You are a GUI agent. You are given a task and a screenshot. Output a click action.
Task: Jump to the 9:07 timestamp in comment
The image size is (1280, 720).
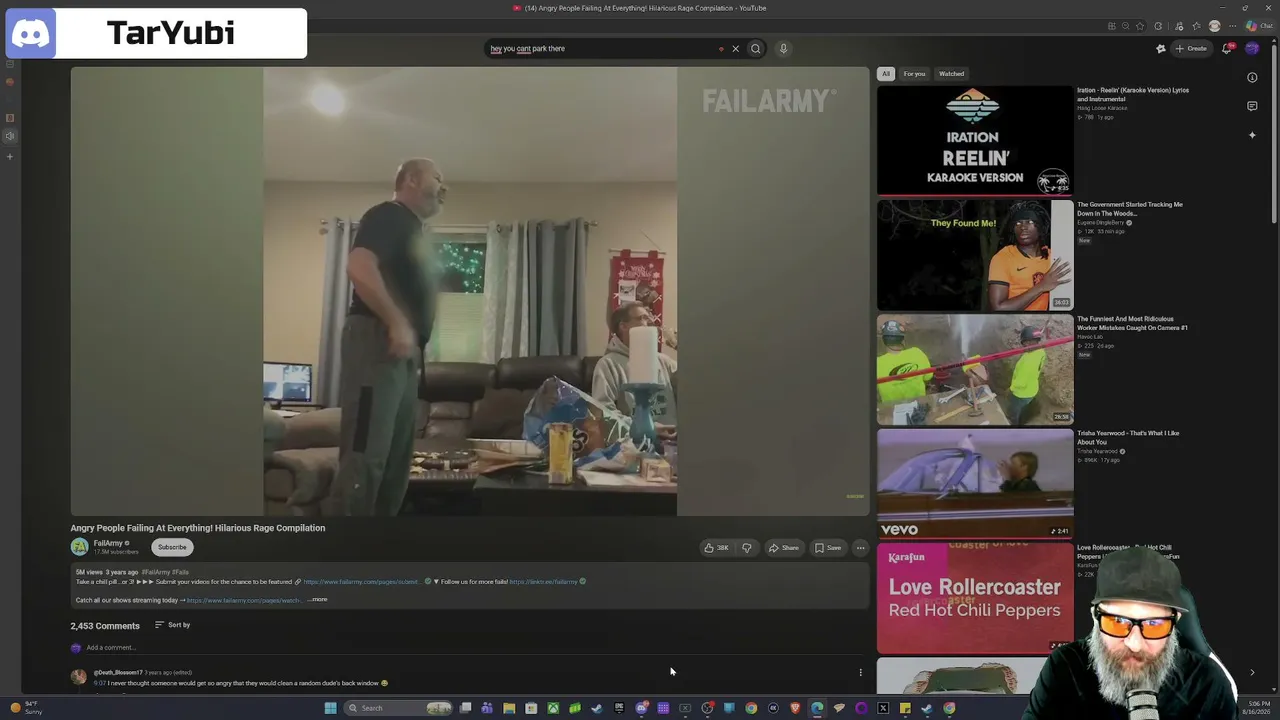coord(99,683)
